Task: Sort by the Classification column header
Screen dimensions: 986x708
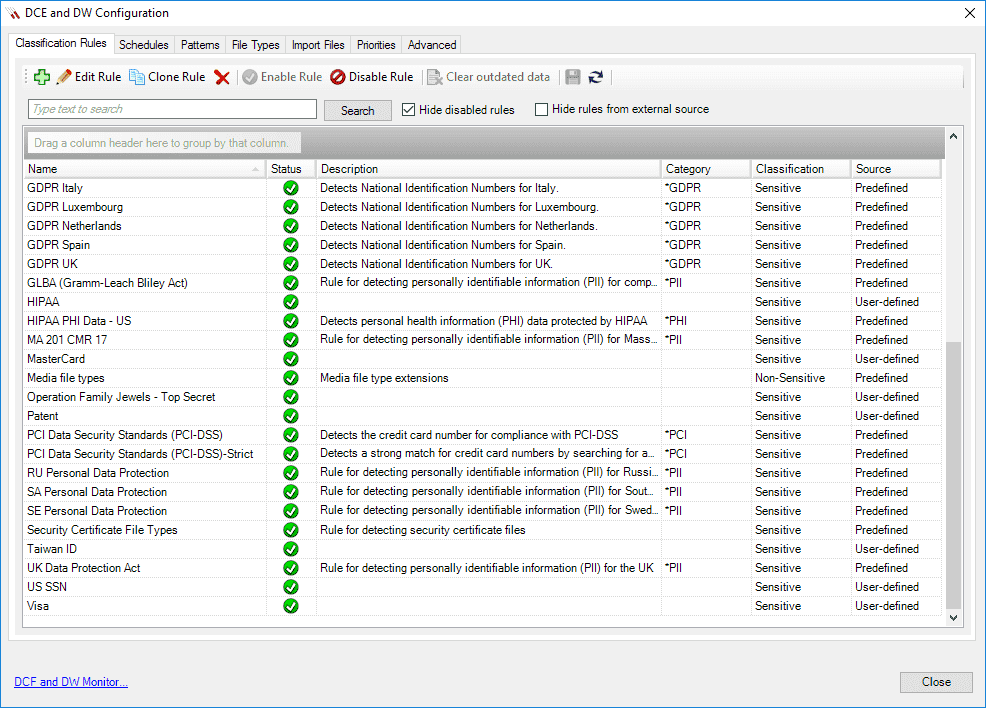Action: pyautogui.click(x=800, y=169)
